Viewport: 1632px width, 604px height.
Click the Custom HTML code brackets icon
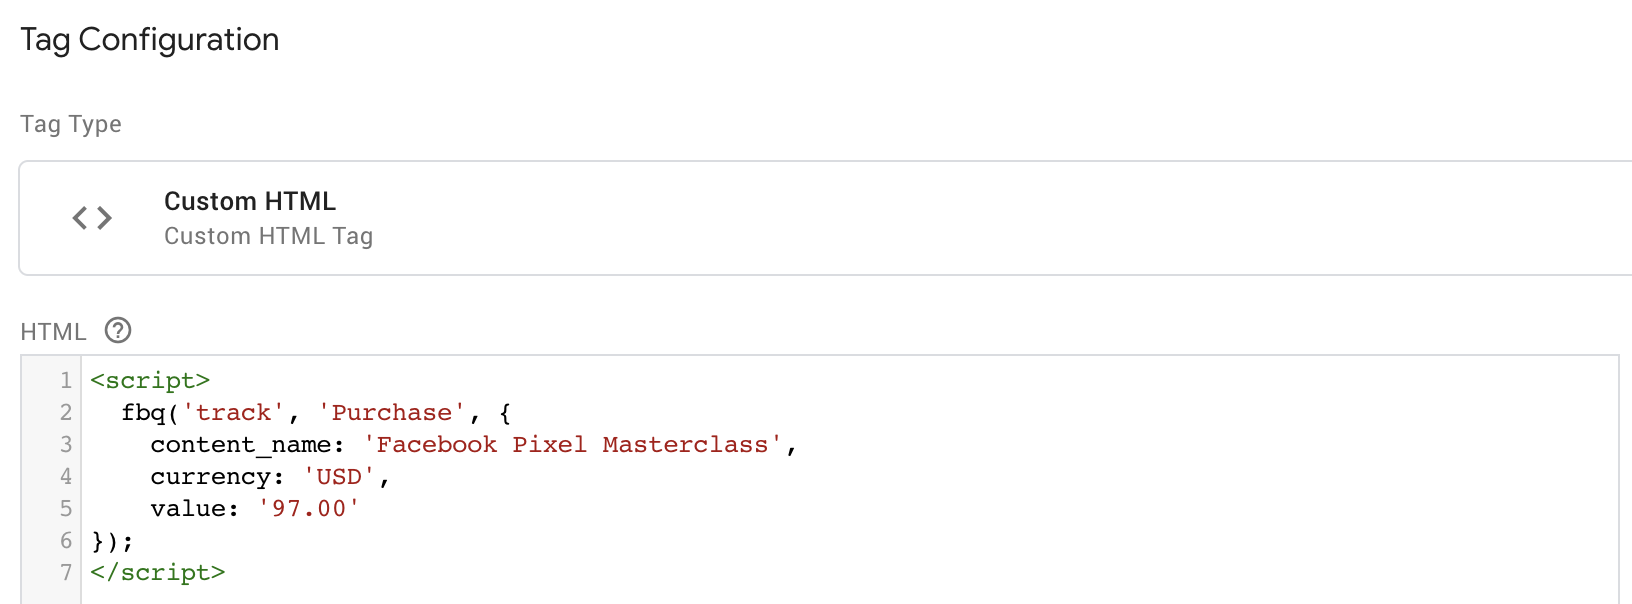tap(92, 218)
